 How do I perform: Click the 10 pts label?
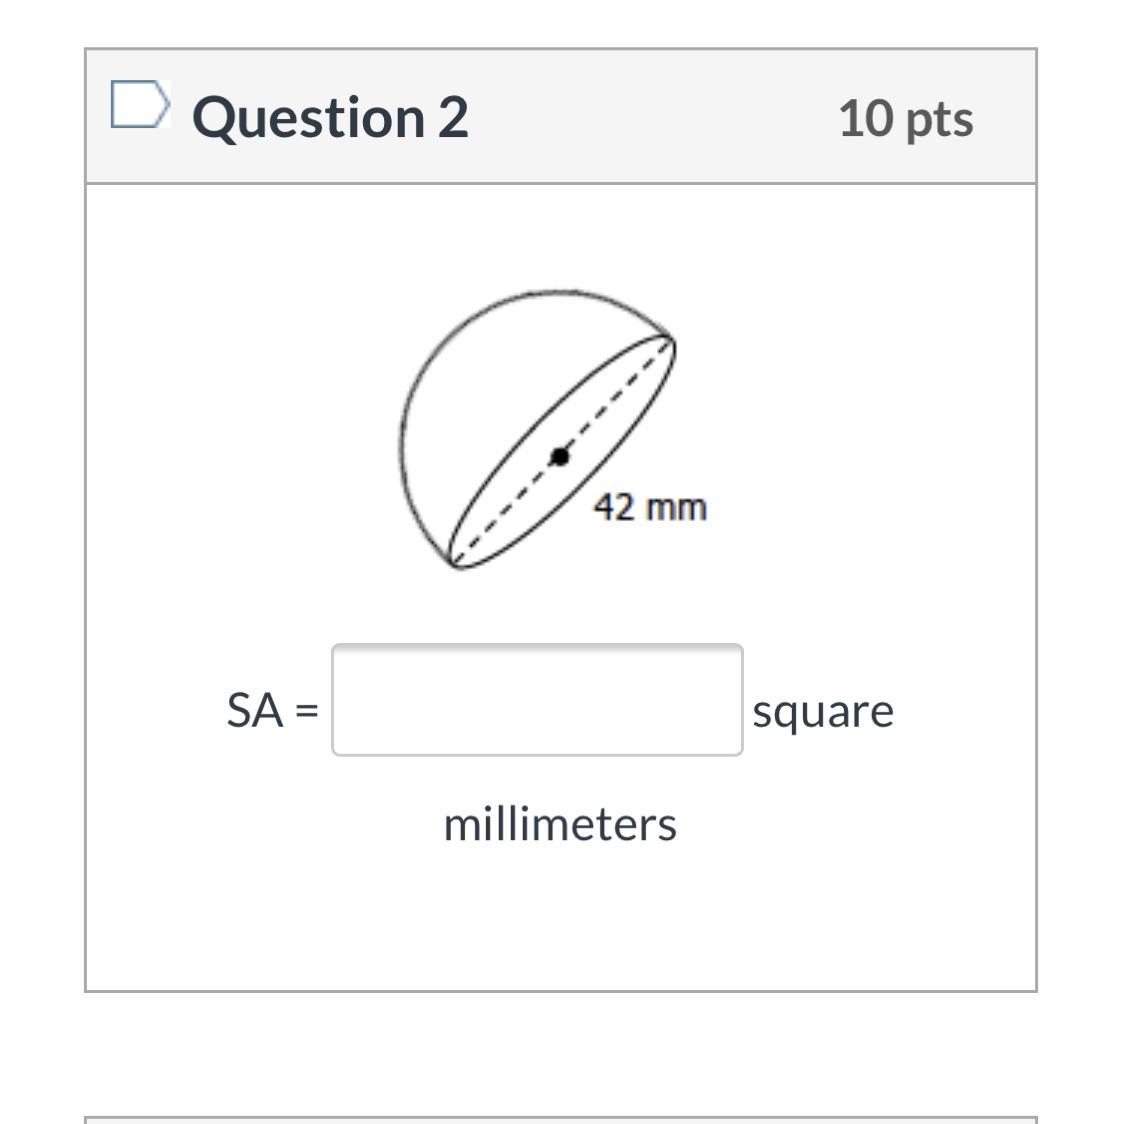[905, 118]
